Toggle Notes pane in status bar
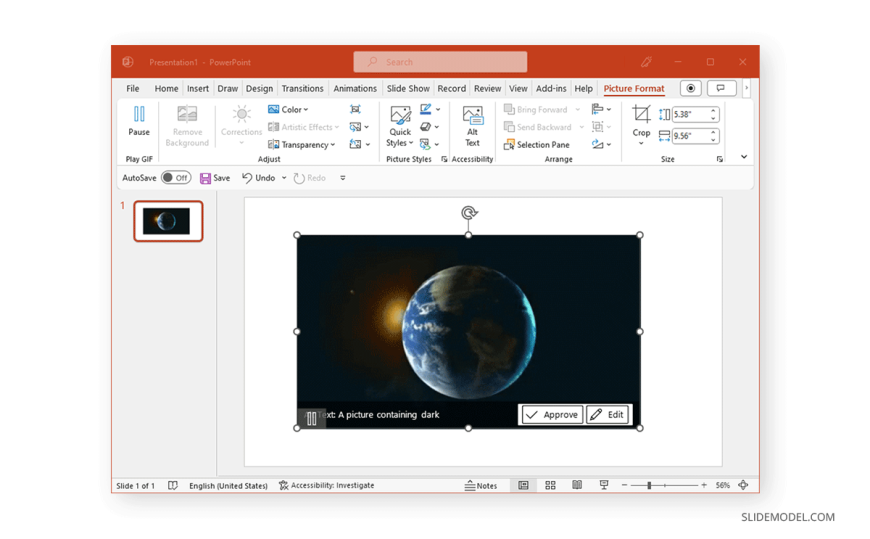This screenshot has width=870, height=539. (x=480, y=485)
